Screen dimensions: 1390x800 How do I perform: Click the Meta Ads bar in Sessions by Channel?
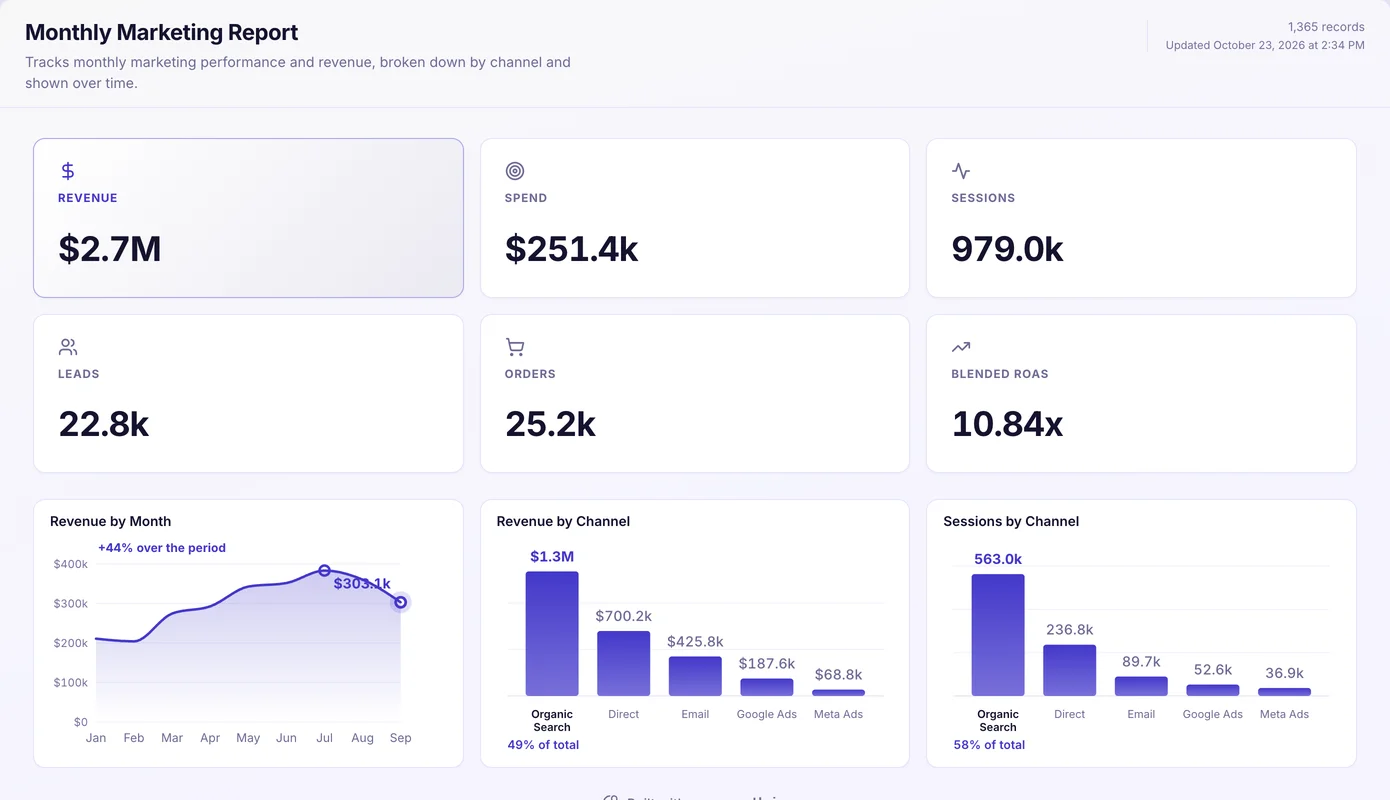pos(1284,692)
